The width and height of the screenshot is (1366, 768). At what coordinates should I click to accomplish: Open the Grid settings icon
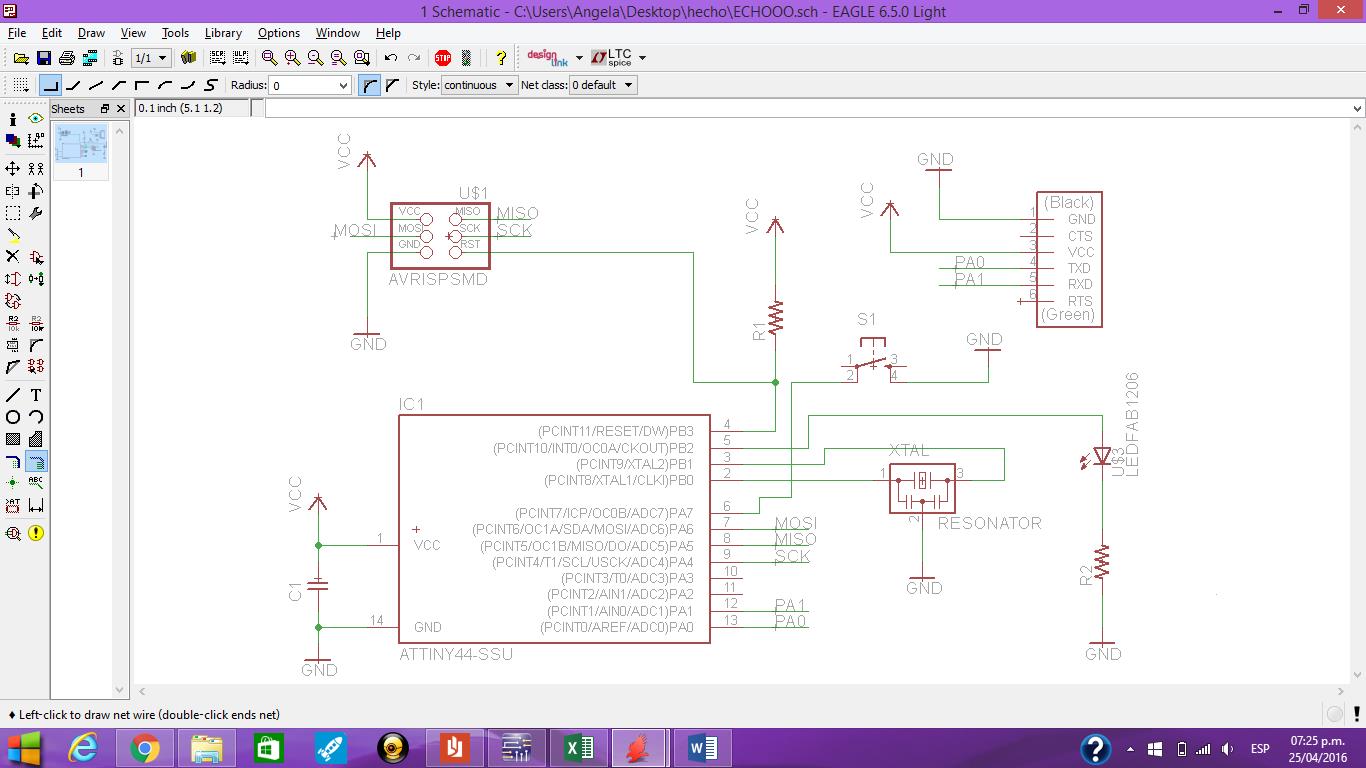(x=20, y=85)
